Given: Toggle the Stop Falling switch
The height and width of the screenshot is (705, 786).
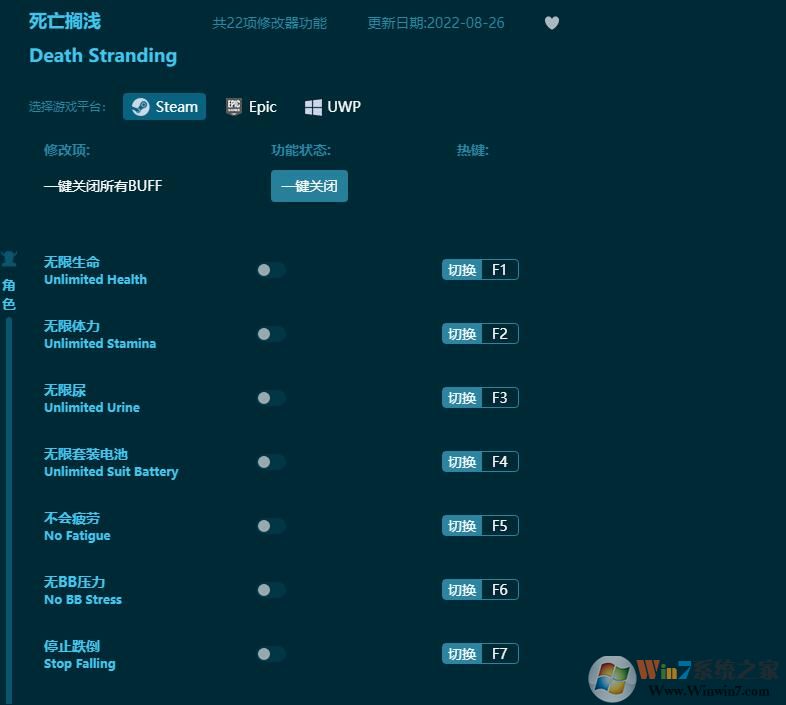Looking at the screenshot, I should click(271, 654).
